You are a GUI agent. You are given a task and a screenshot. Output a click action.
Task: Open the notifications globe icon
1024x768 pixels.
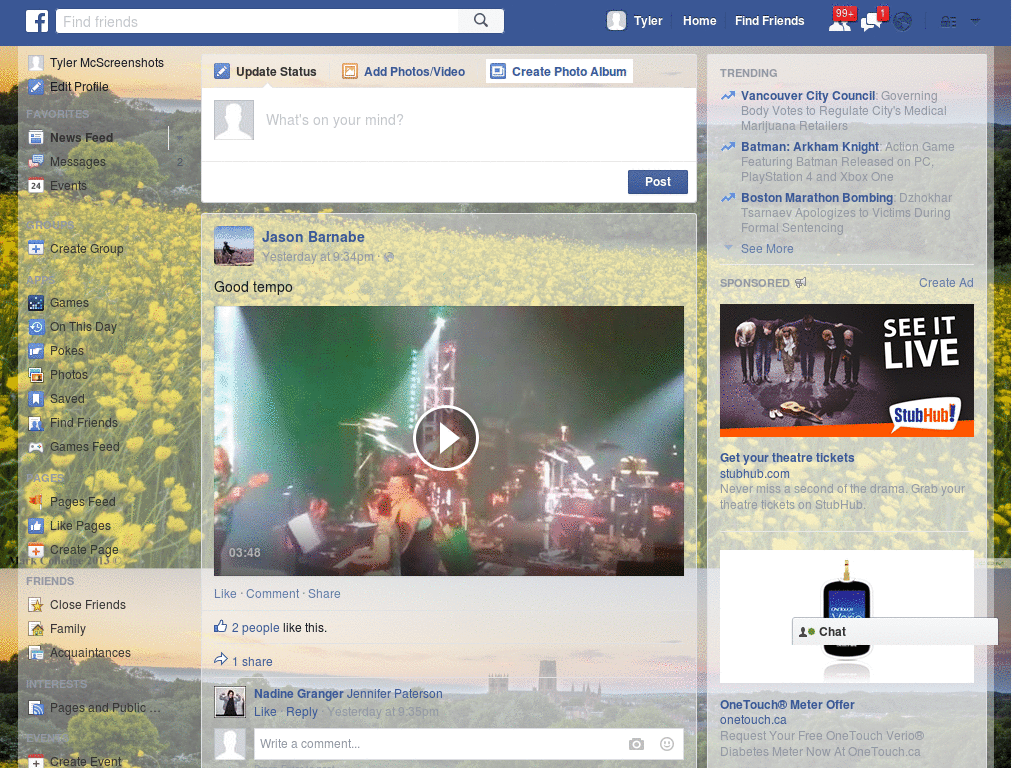click(x=903, y=22)
